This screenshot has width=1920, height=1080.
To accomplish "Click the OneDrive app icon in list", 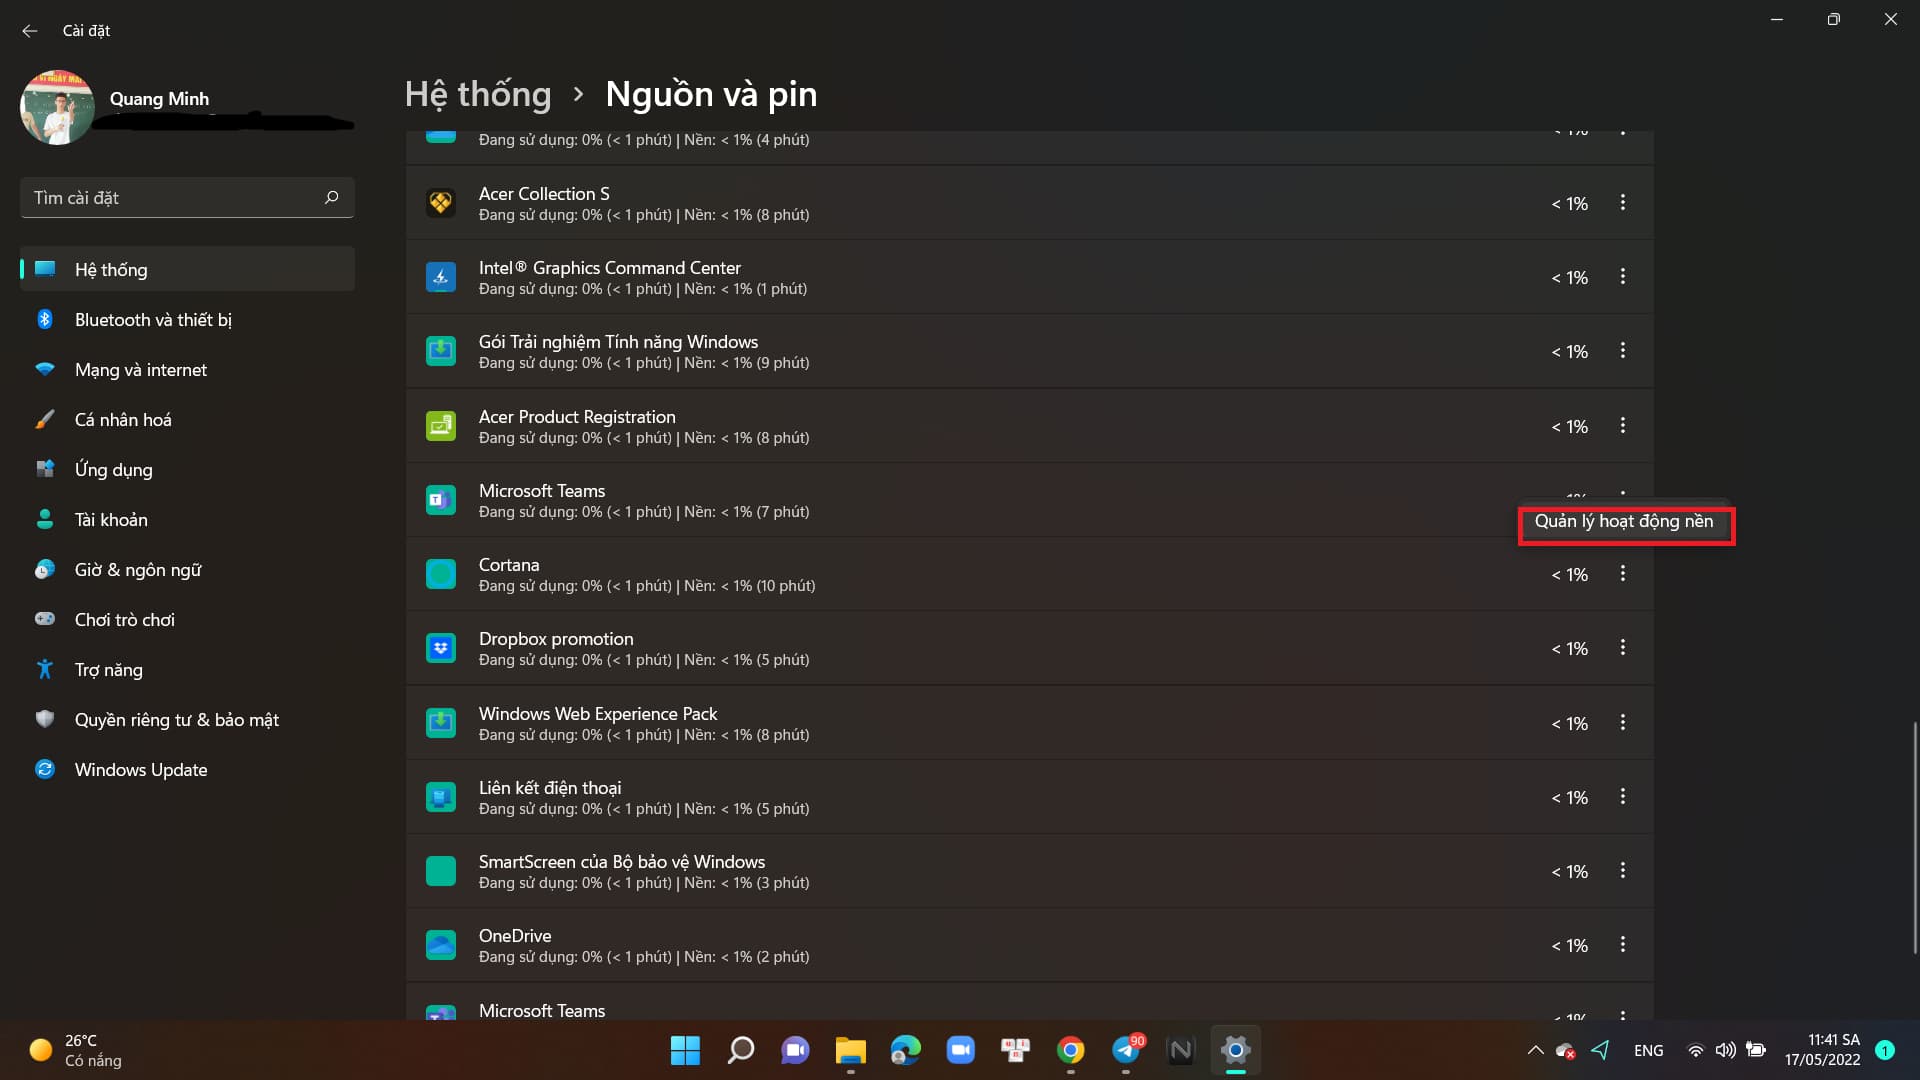I will [441, 945].
